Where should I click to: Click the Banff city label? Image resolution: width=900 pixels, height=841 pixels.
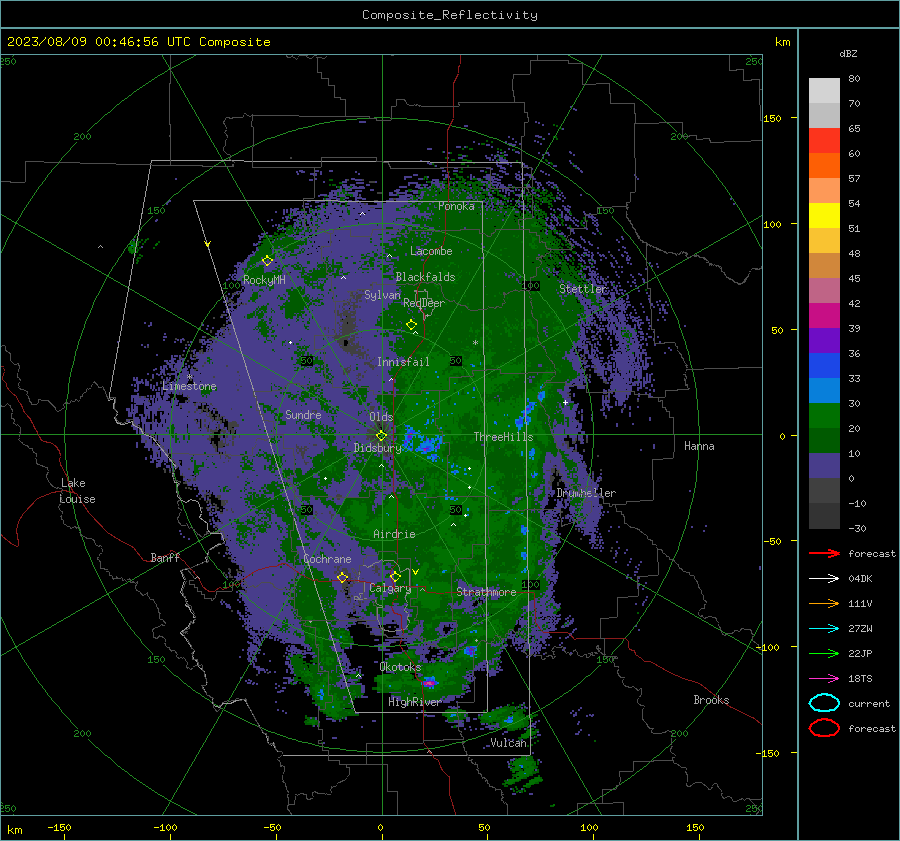click(x=165, y=557)
